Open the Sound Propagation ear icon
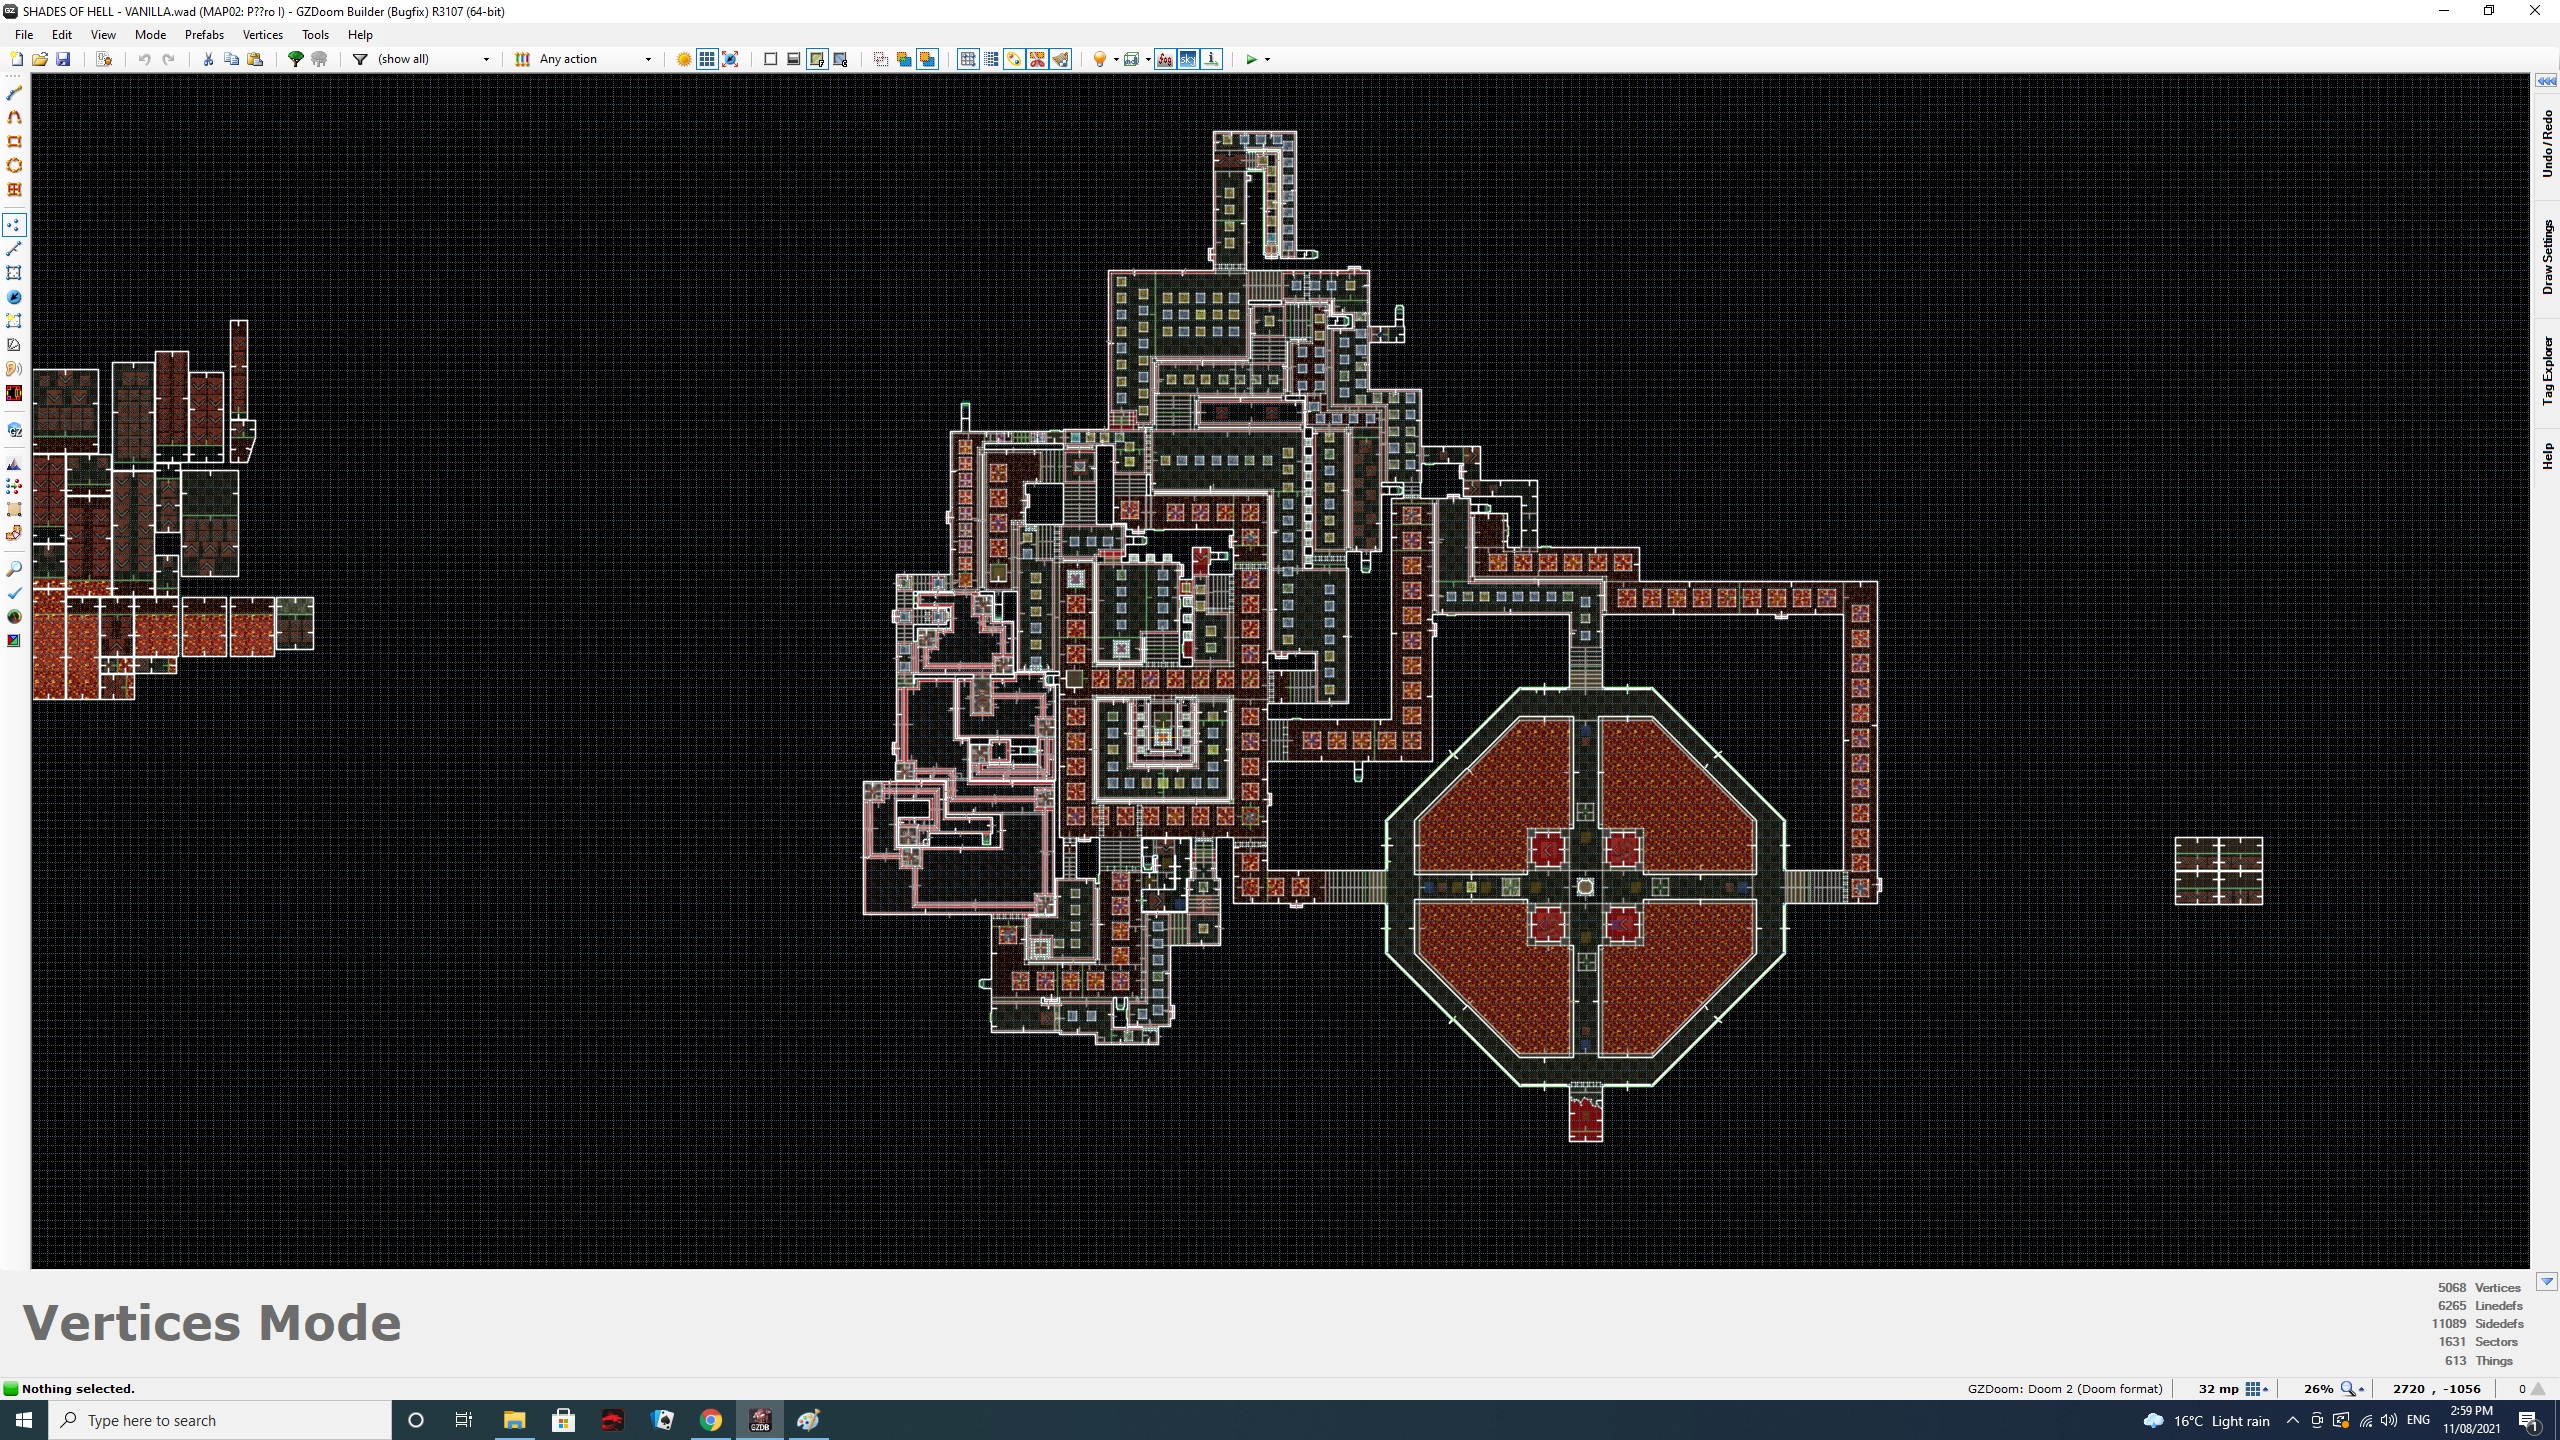This screenshot has width=2560, height=1440. pyautogui.click(x=14, y=369)
